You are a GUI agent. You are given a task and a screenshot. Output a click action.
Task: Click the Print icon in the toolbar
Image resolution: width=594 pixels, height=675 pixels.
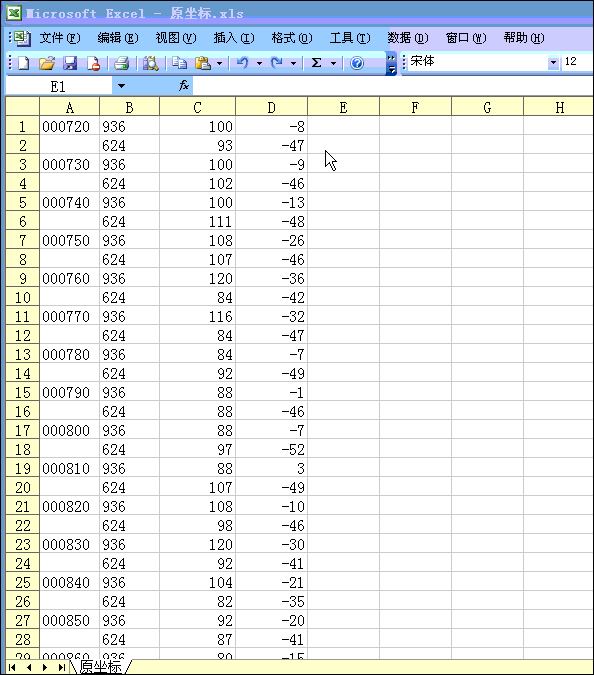tap(122, 63)
